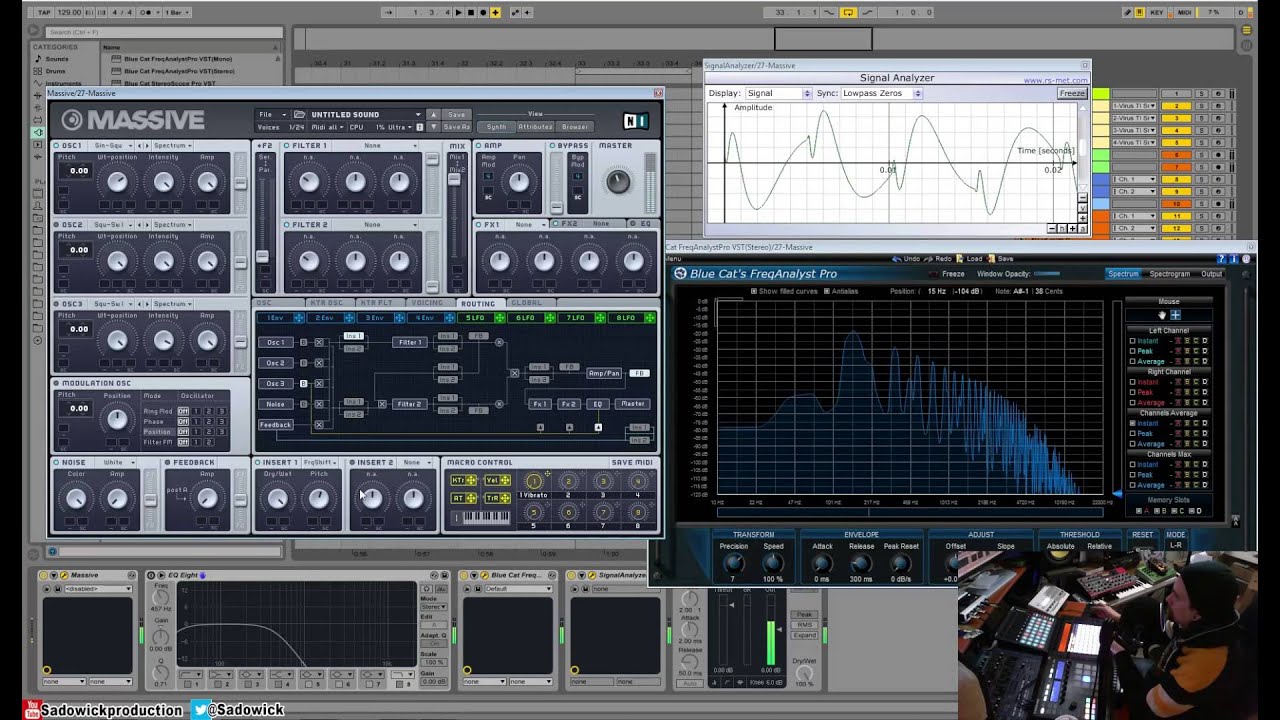The width and height of the screenshot is (1280, 720).
Task: Enable Show filled curves checkbox
Action: 754,291
